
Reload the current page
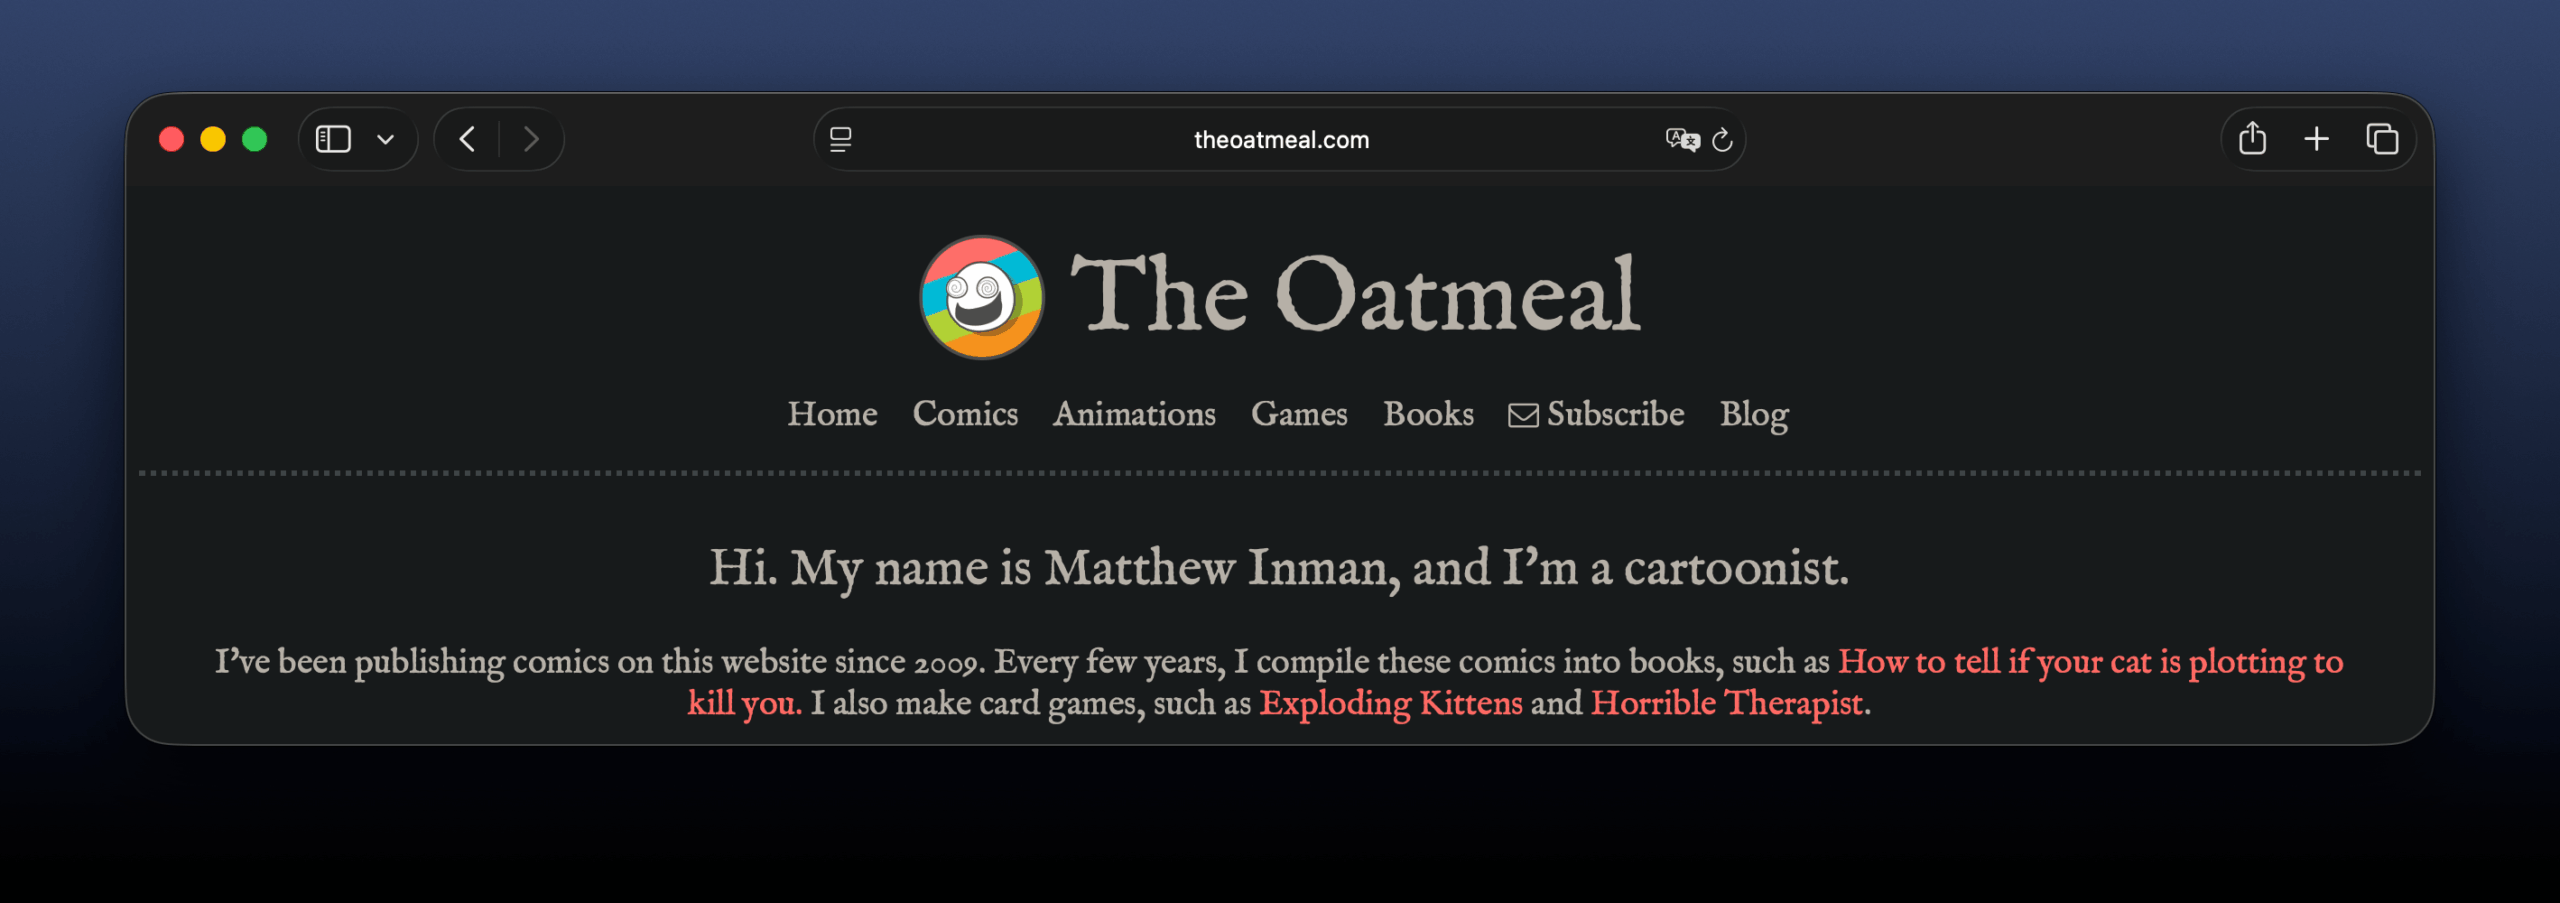pyautogui.click(x=1722, y=139)
